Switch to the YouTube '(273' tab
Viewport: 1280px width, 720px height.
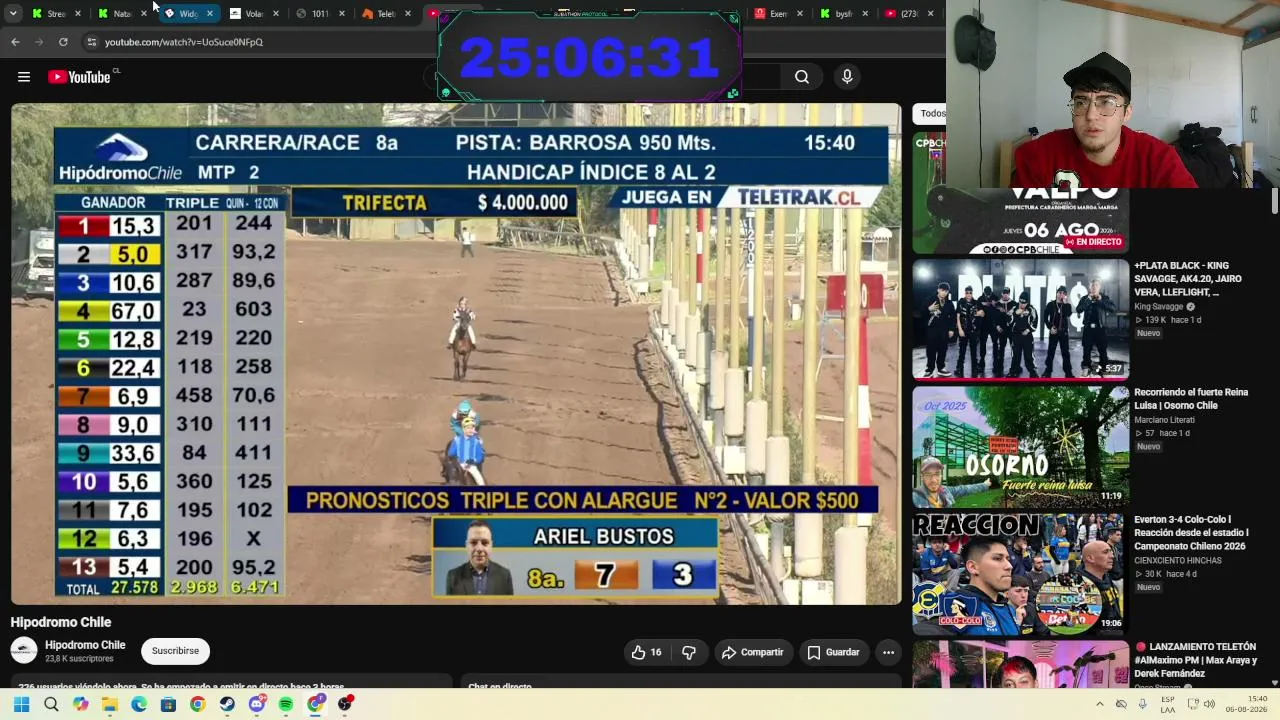(x=908, y=14)
